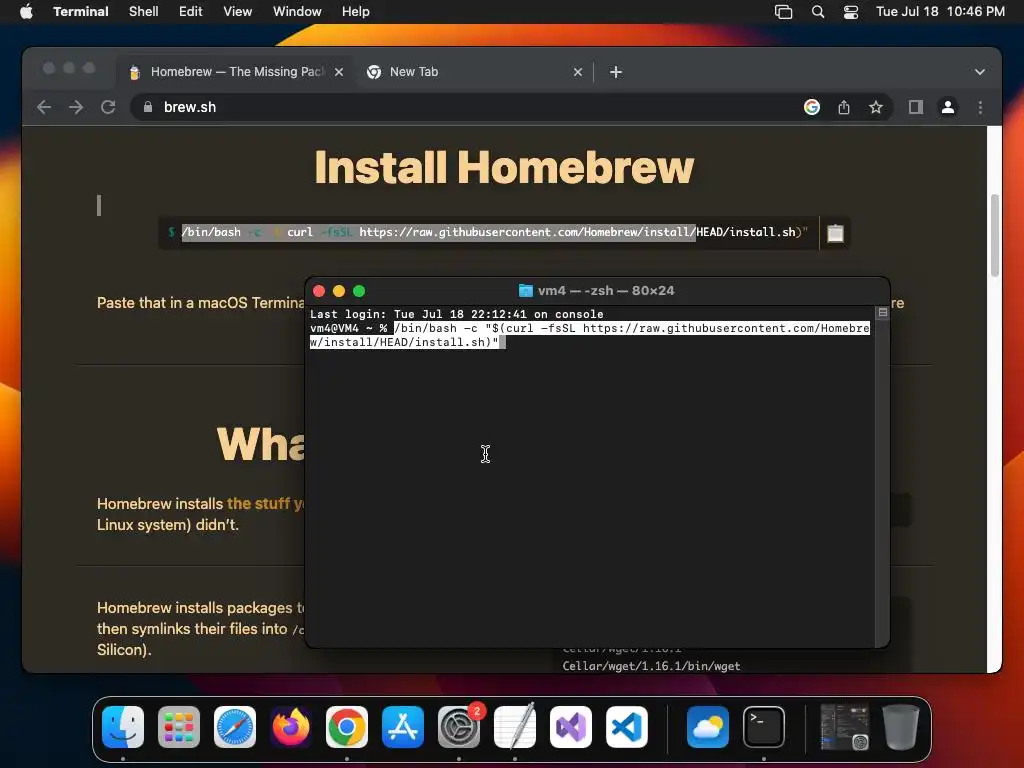Viewport: 1024px width, 768px height.
Task: Click the Chrome page vertical scrollbar
Action: click(995, 235)
